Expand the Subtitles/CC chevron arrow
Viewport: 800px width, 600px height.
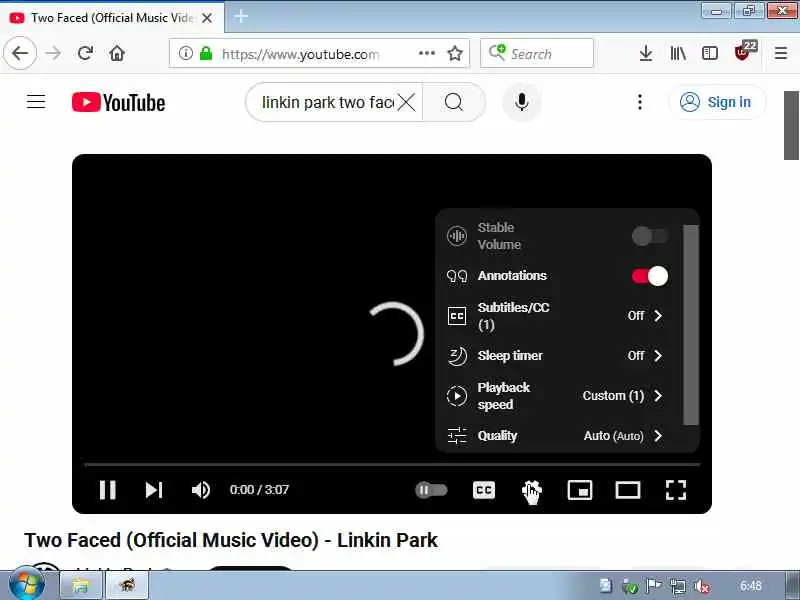(658, 316)
